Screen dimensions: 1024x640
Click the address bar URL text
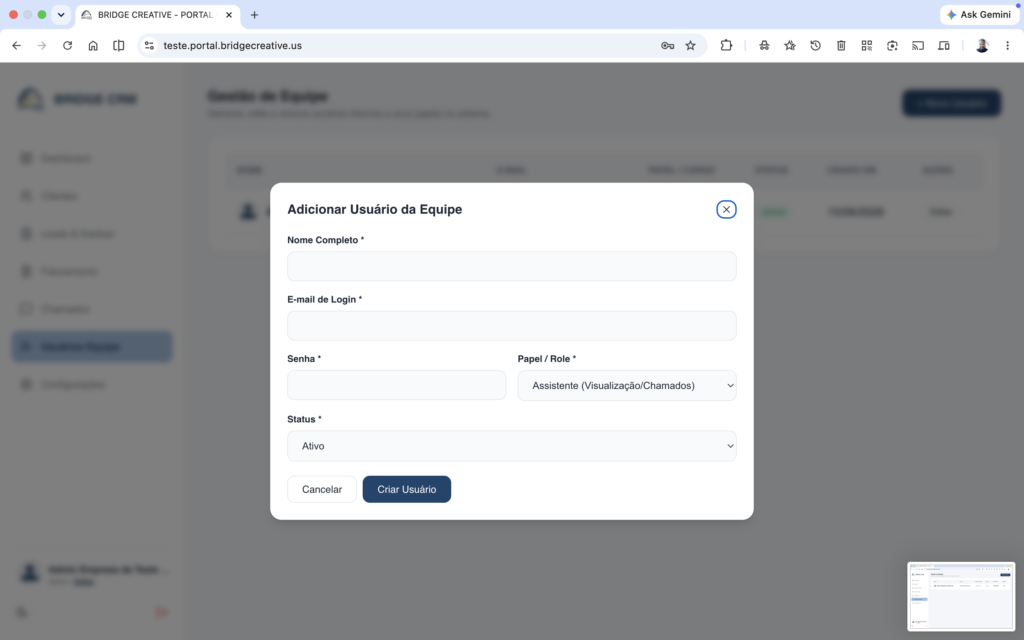[x=232, y=46]
